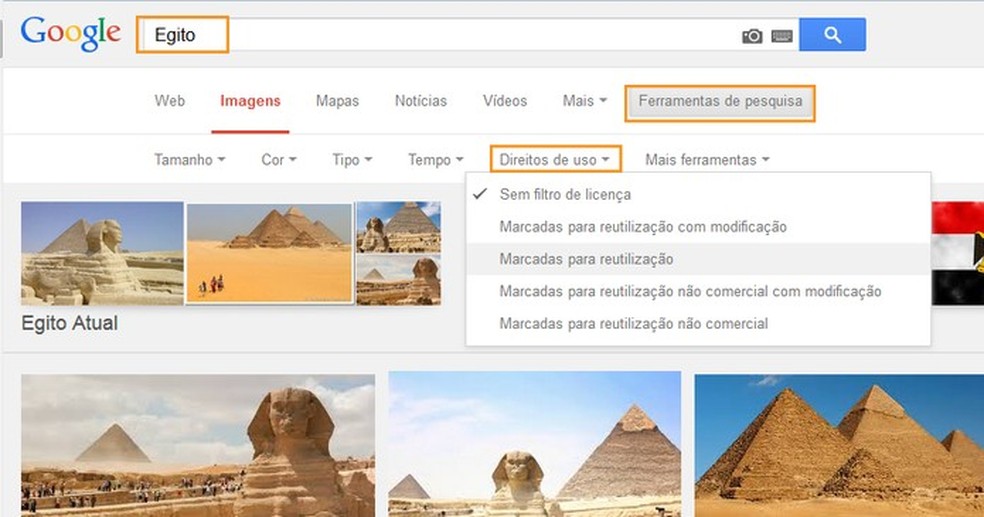Open Egito Atual sphinx thumbnail
The height and width of the screenshot is (517, 984).
pos(102,253)
